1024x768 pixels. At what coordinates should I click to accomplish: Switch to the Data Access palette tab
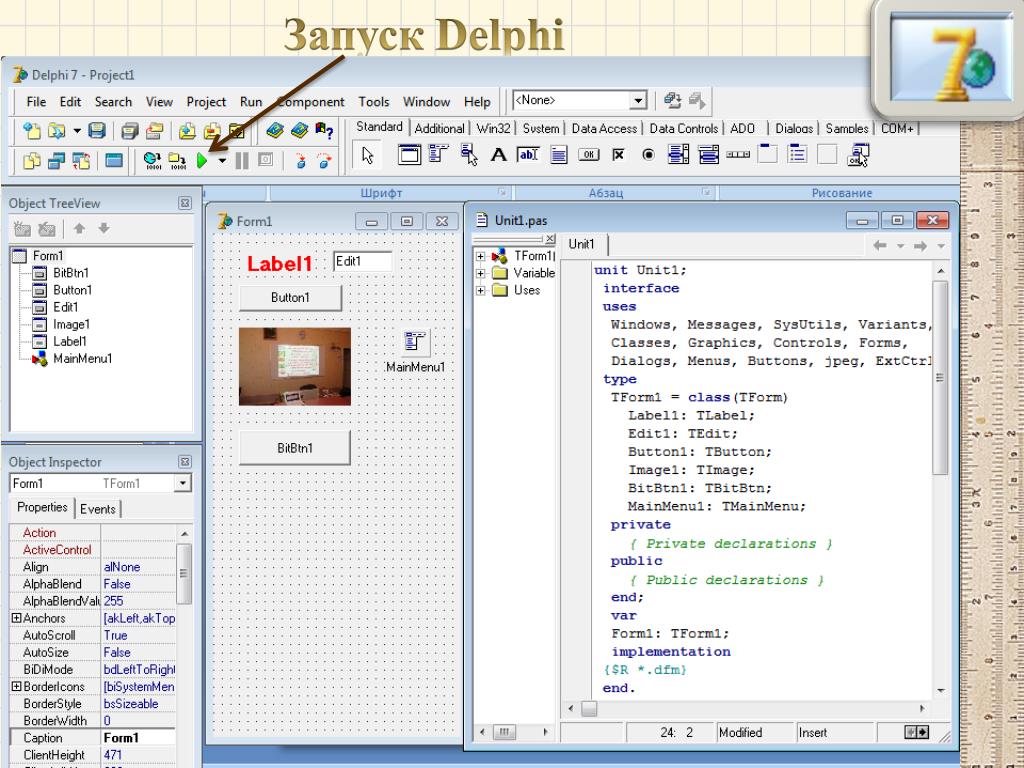tap(604, 129)
